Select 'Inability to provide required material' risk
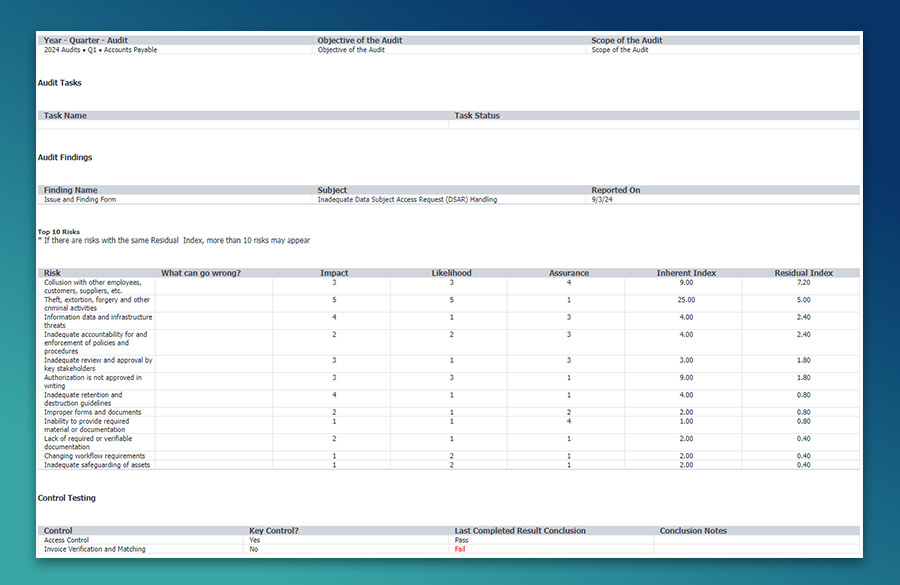 (x=448, y=425)
